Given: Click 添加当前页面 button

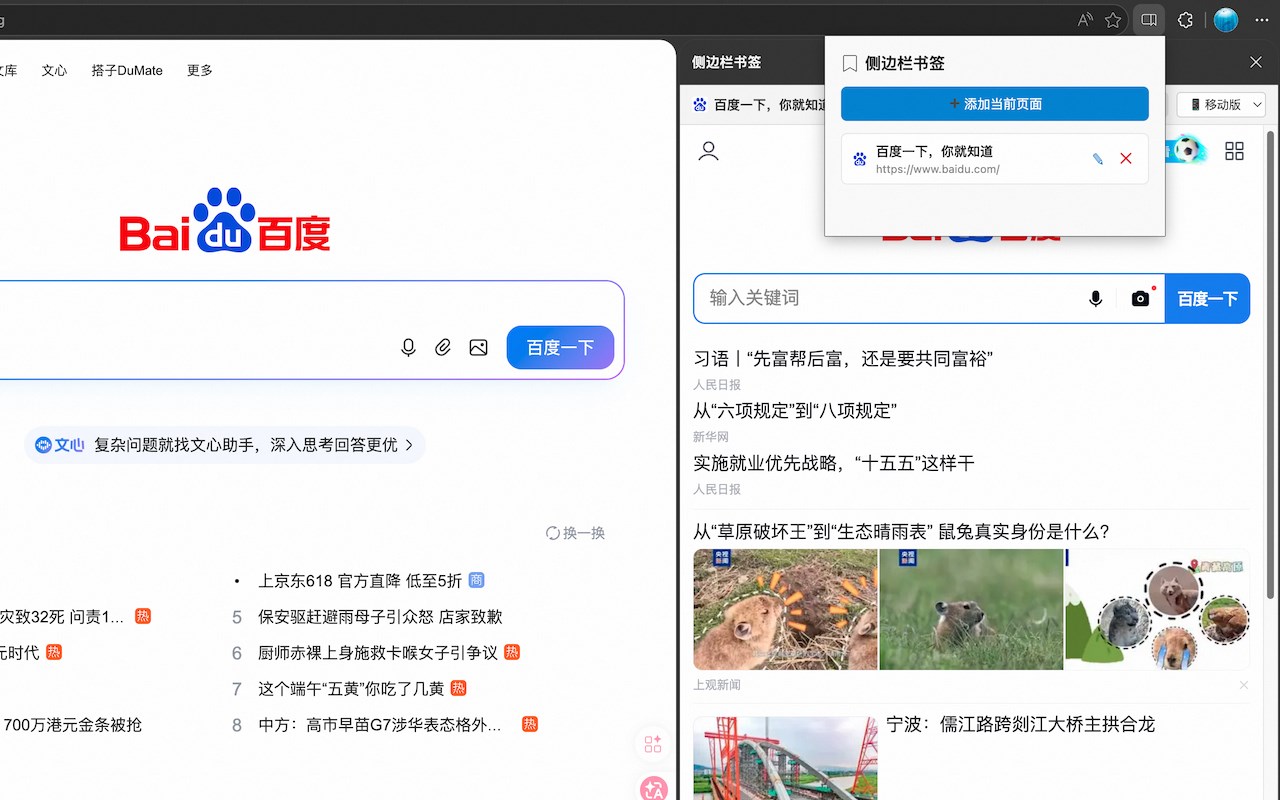Looking at the screenshot, I should click(x=995, y=104).
